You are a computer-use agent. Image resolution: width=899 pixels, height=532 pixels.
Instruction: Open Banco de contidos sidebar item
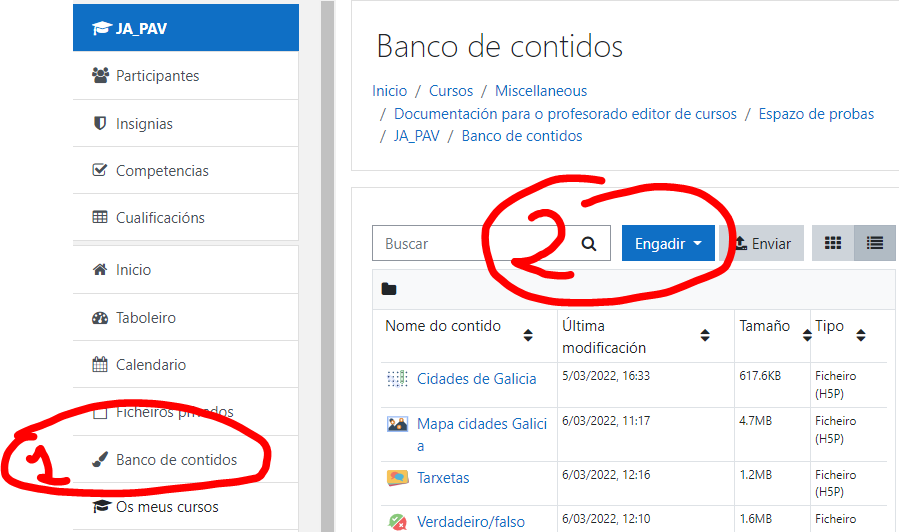176,460
